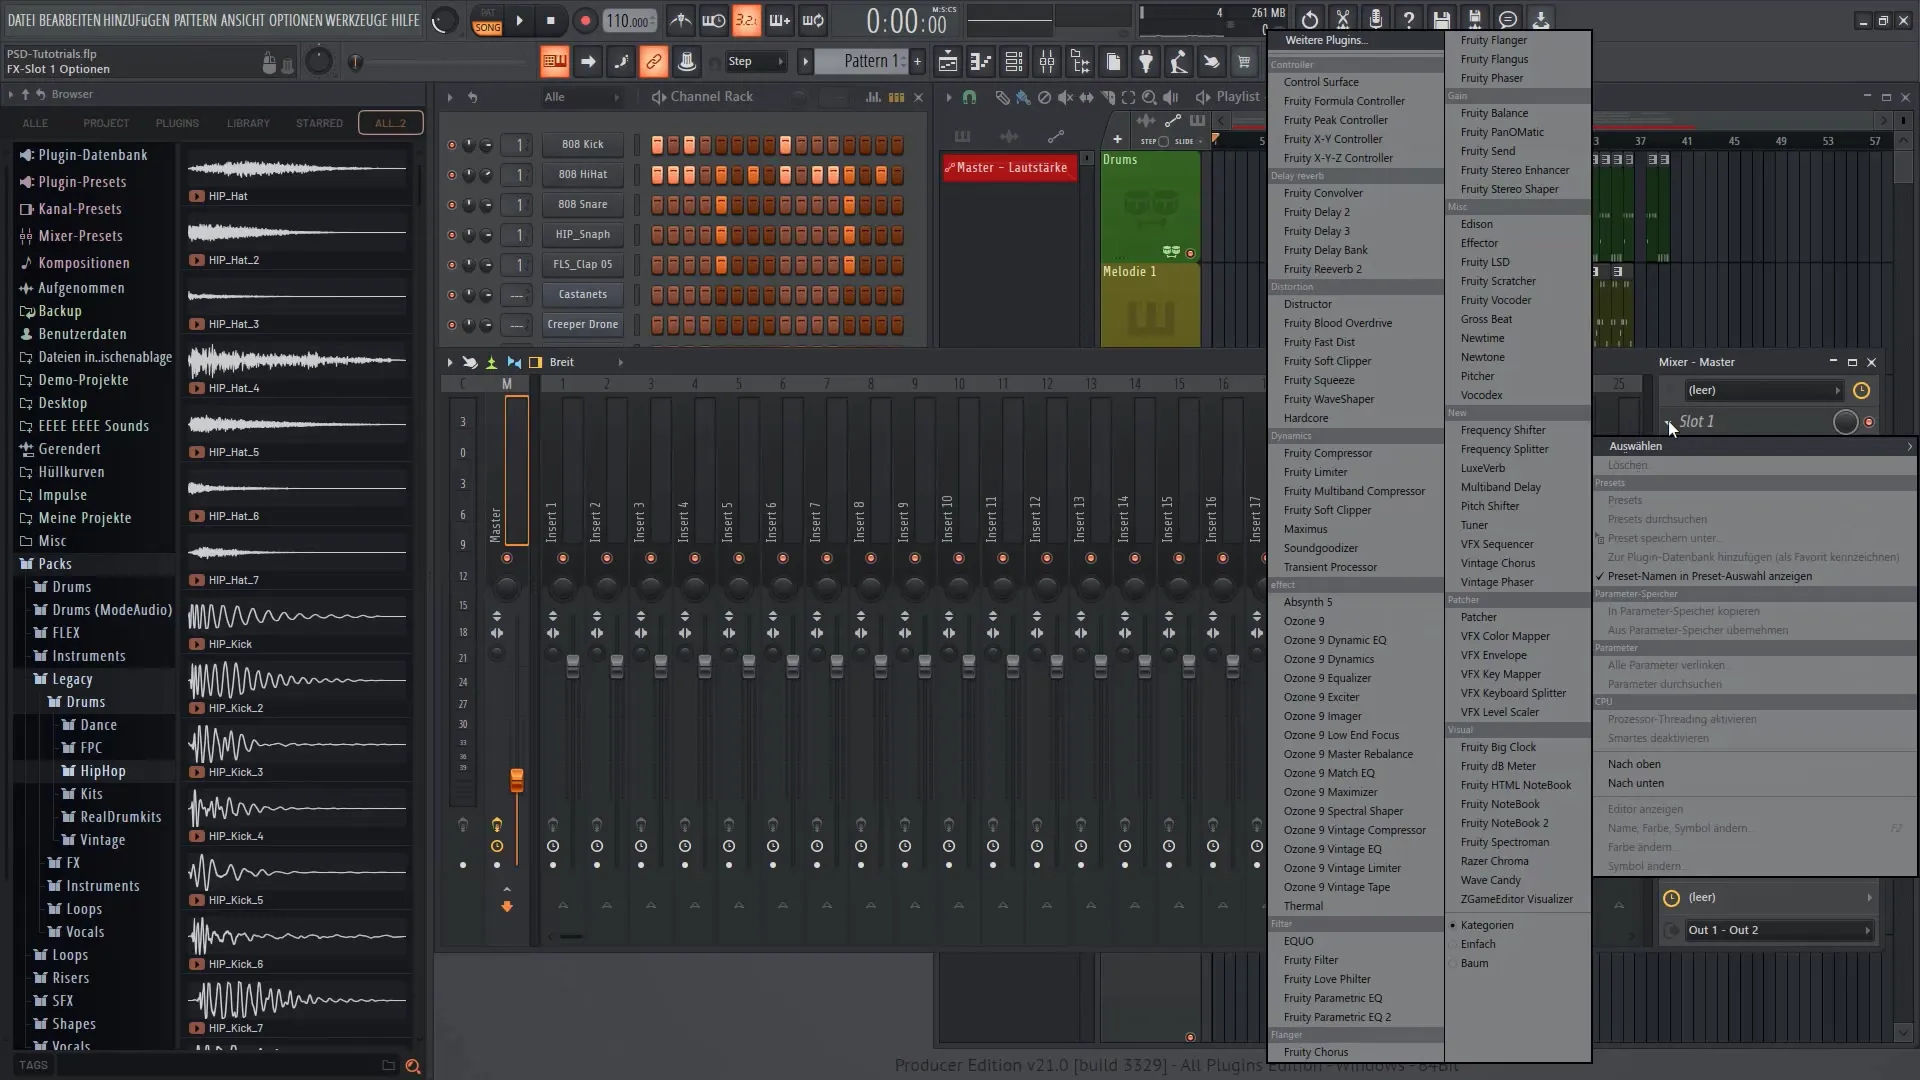Open the Out 1 - Out 2 output dropdown
Image resolution: width=1920 pixels, height=1080 pixels.
(1780, 930)
